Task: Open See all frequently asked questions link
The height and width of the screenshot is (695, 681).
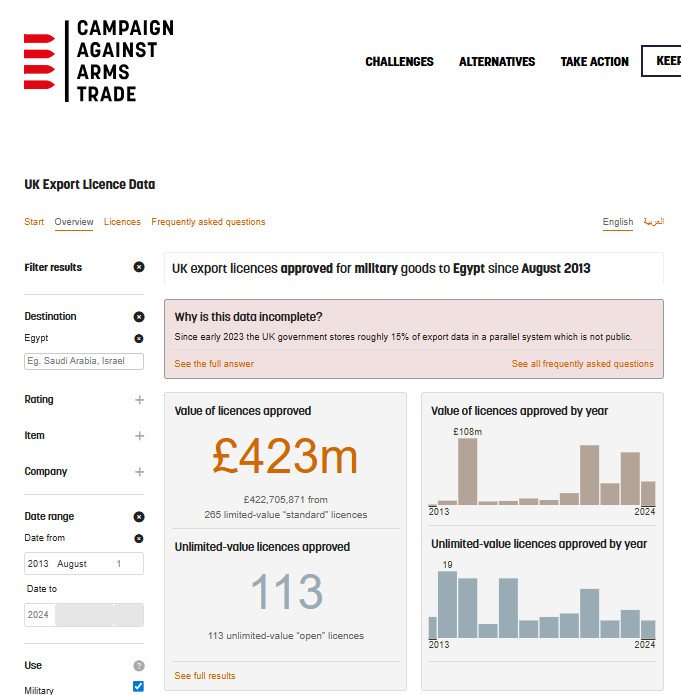Action: (583, 364)
